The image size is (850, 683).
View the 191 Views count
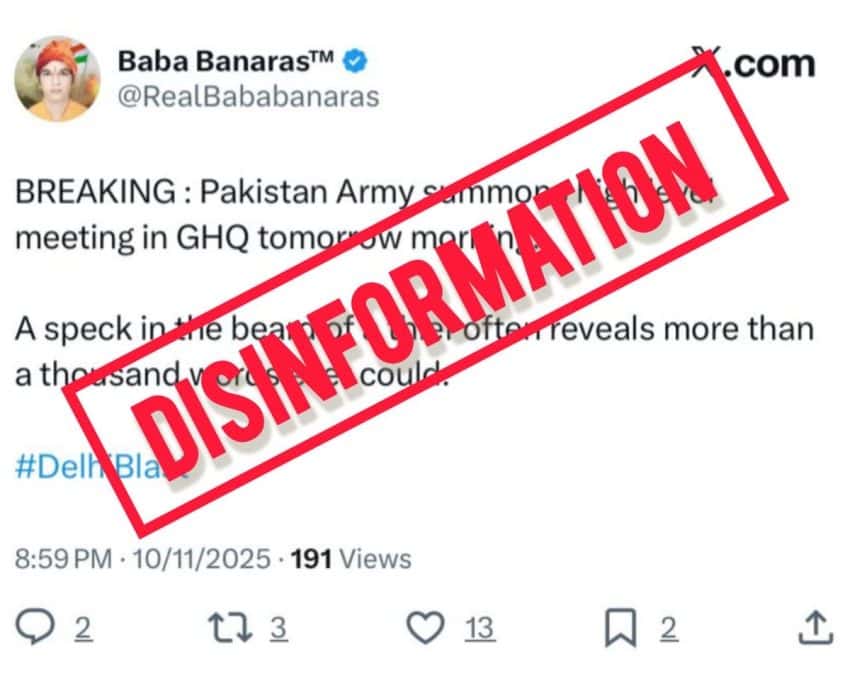click(x=351, y=559)
